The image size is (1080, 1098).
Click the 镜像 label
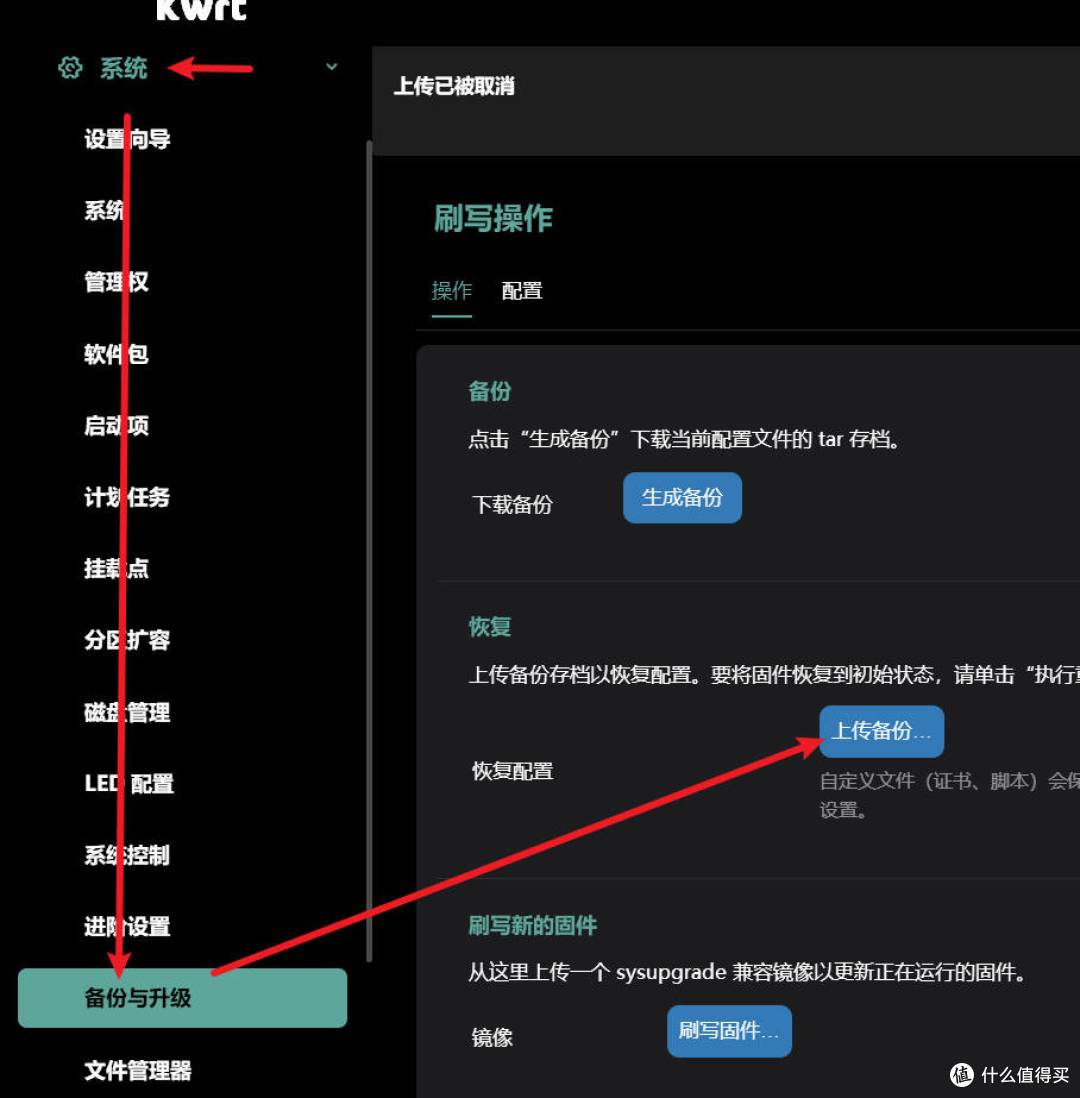[492, 1037]
